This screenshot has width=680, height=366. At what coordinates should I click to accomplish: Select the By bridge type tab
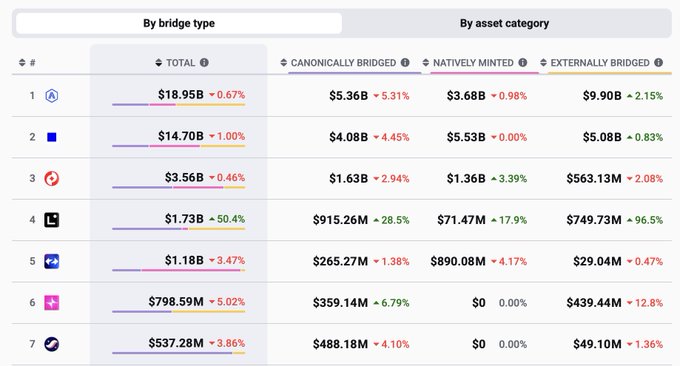tap(179, 23)
